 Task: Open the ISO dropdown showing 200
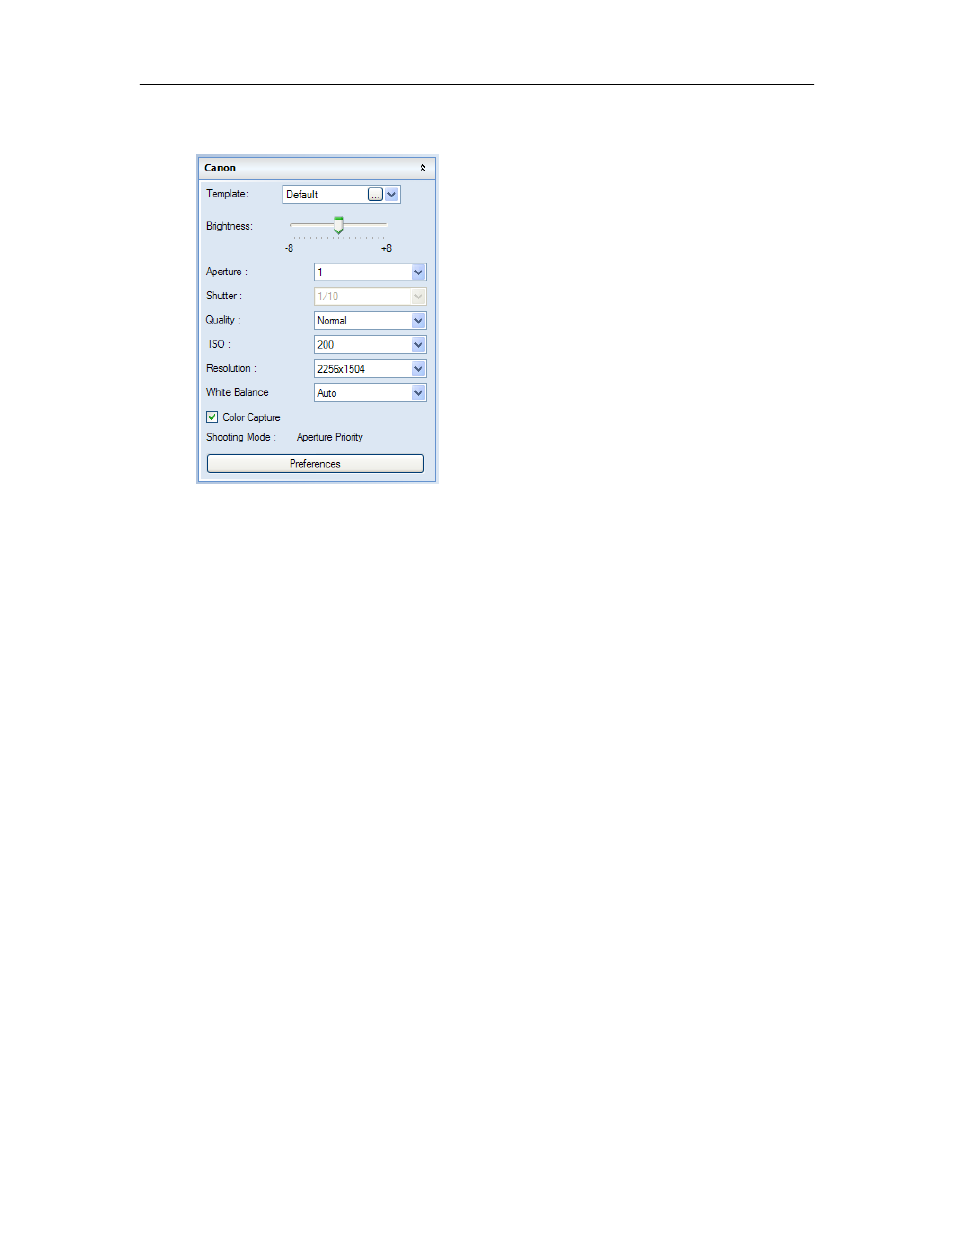pyautogui.click(x=370, y=344)
